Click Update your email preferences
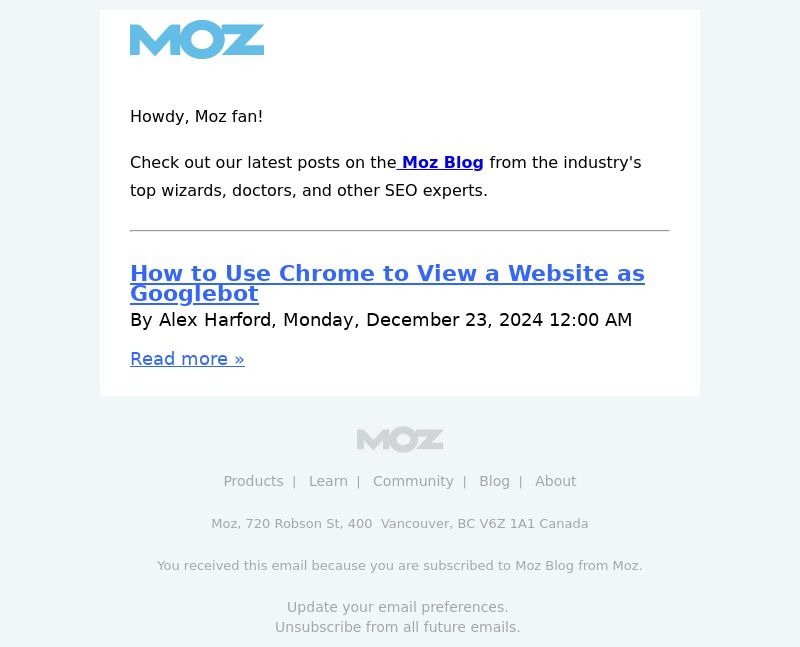The image size is (800, 647). pos(397,607)
